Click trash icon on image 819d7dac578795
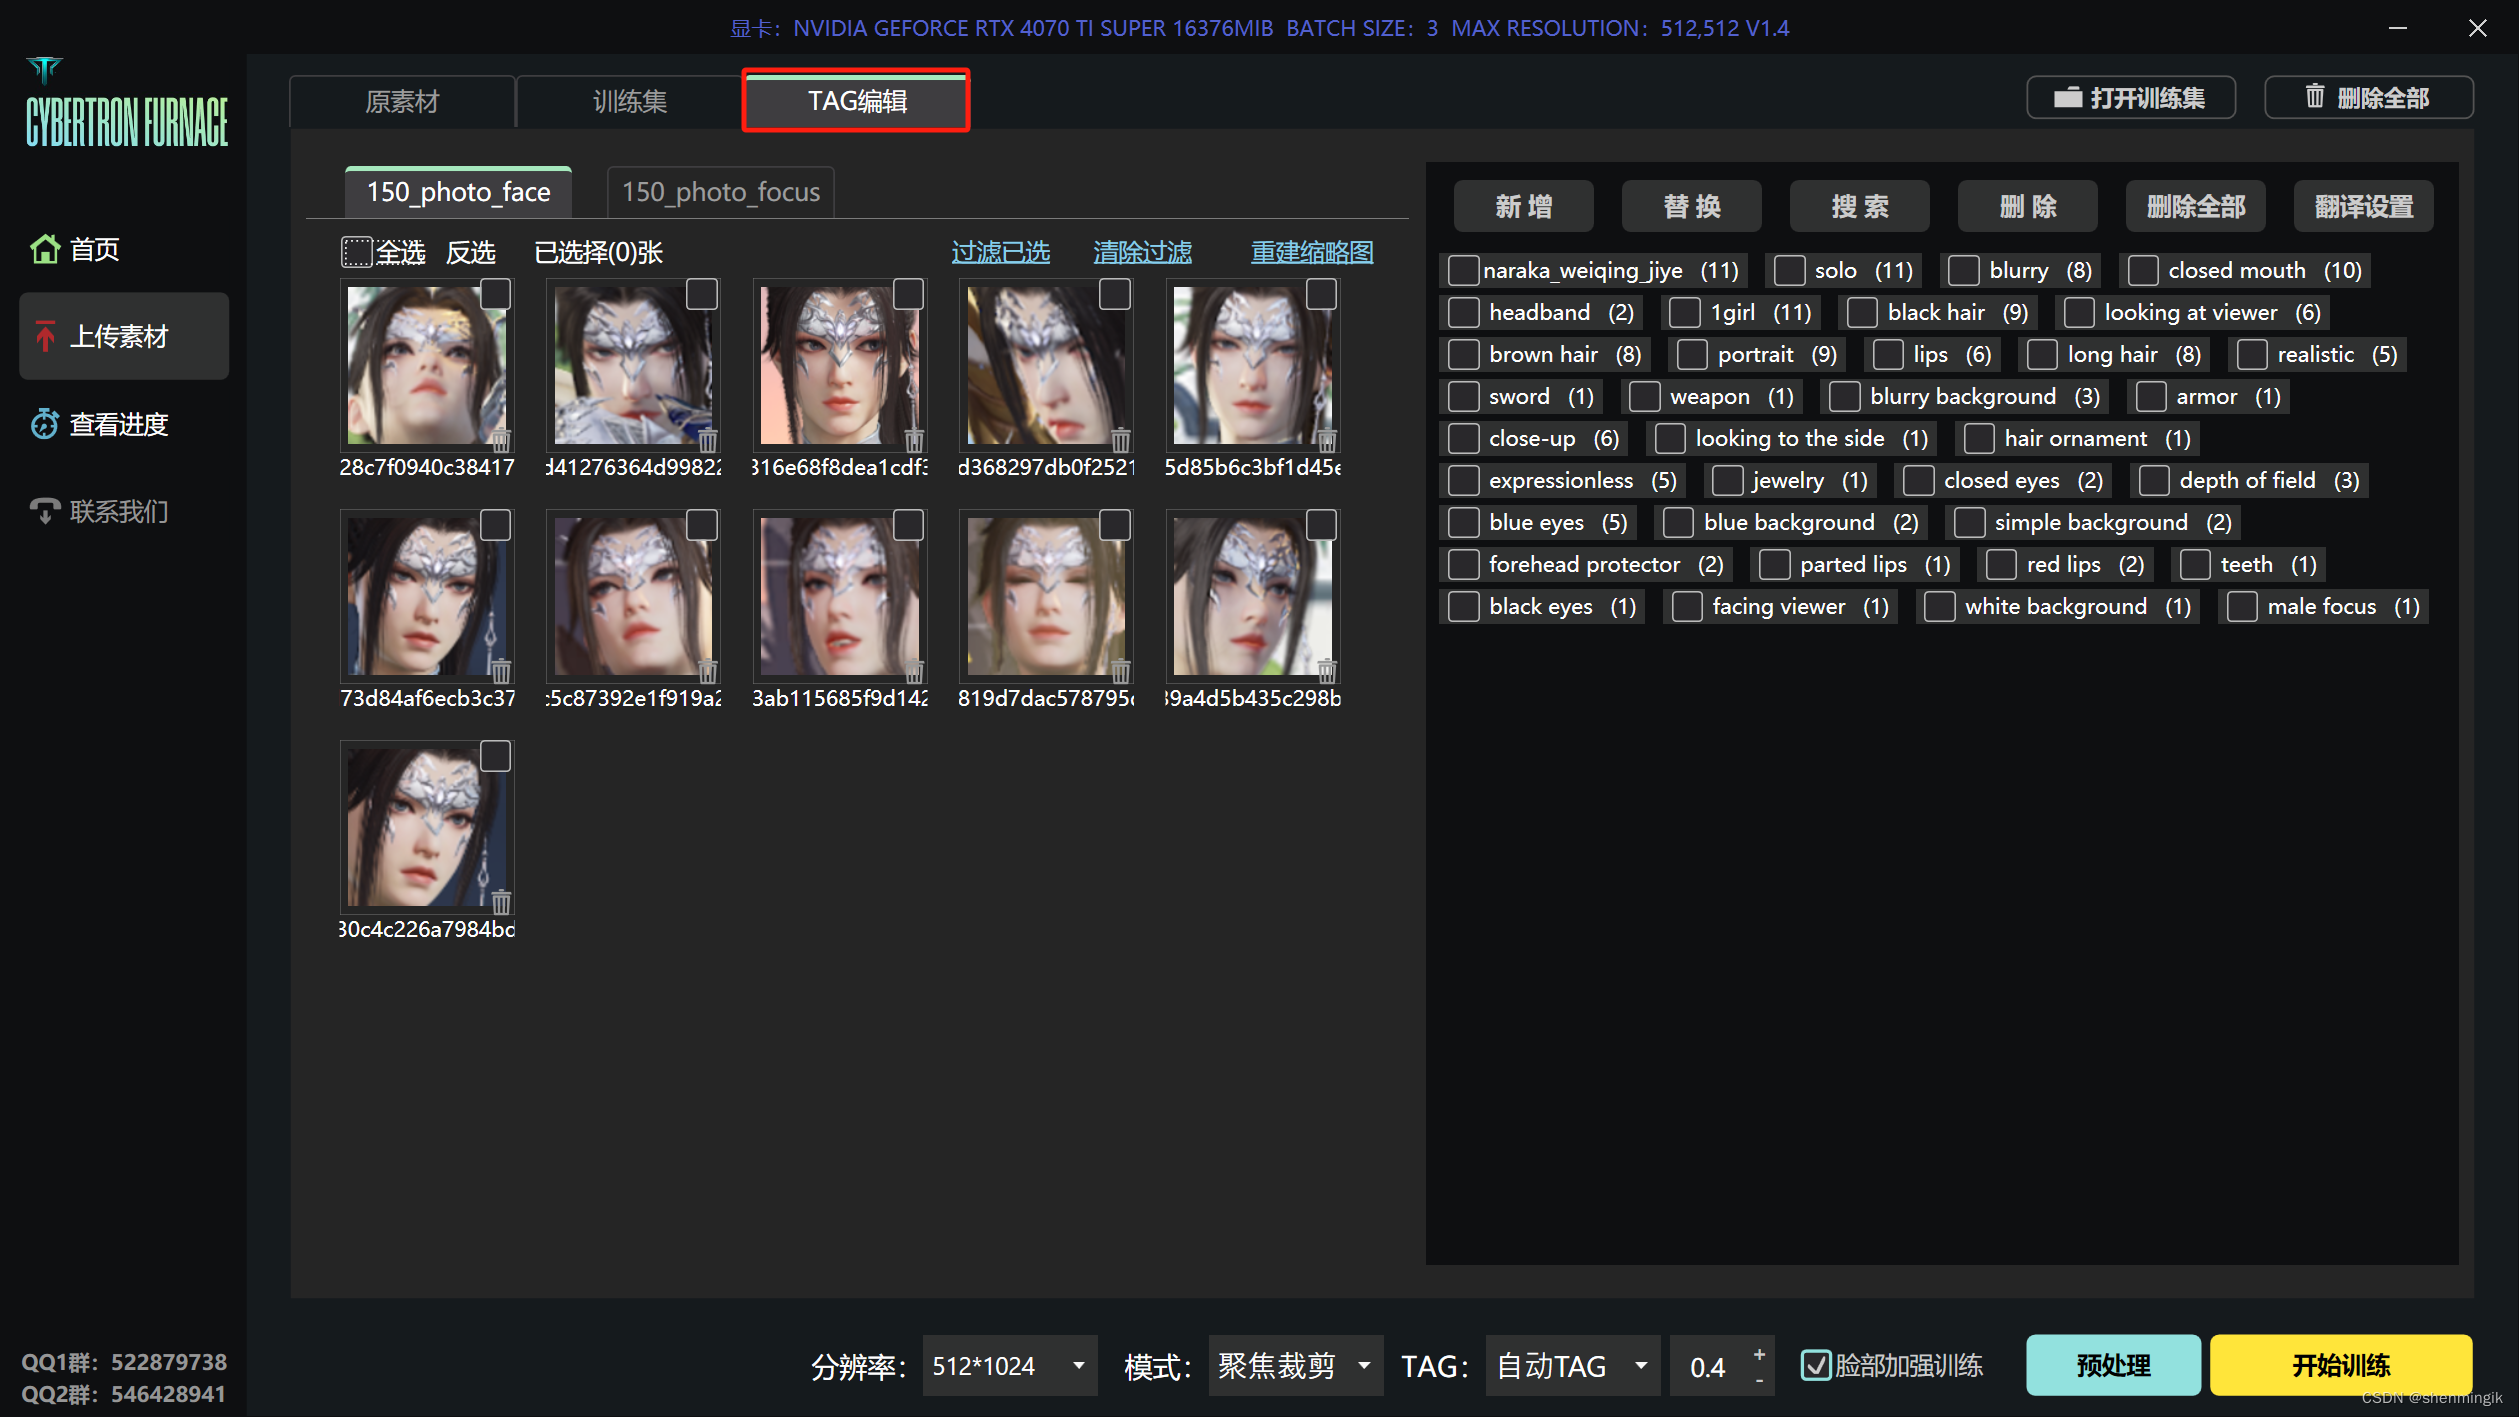This screenshot has height=1417, width=2519. point(1121,671)
